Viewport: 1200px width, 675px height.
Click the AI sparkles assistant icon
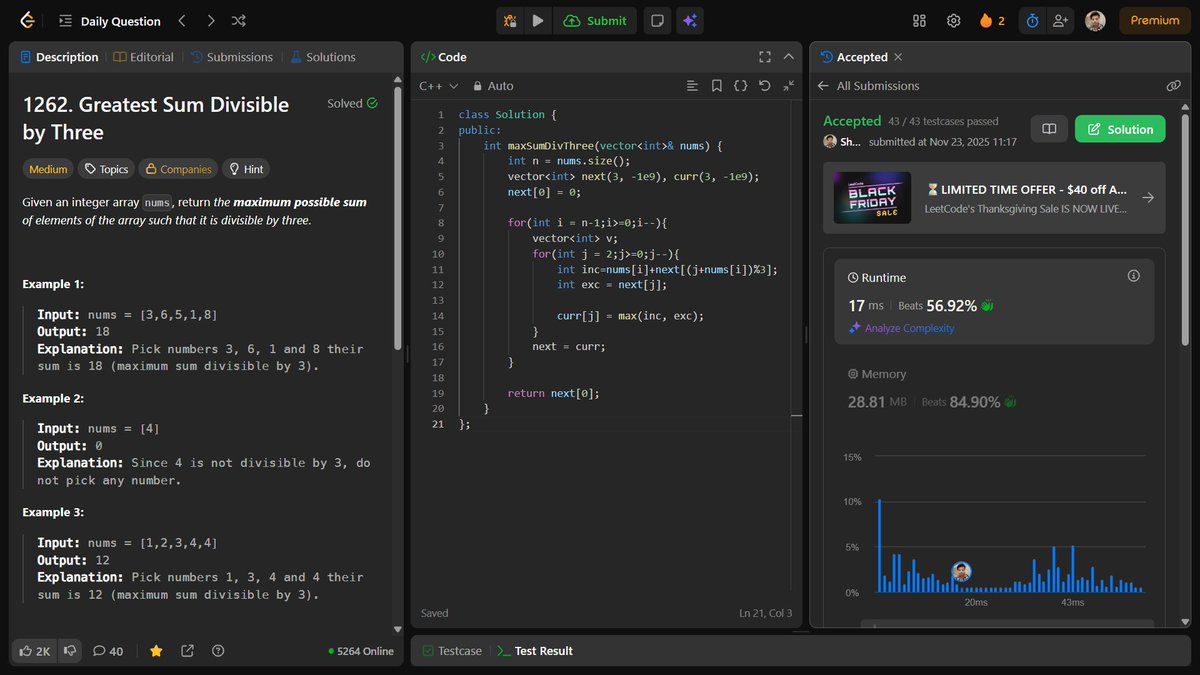coord(690,20)
